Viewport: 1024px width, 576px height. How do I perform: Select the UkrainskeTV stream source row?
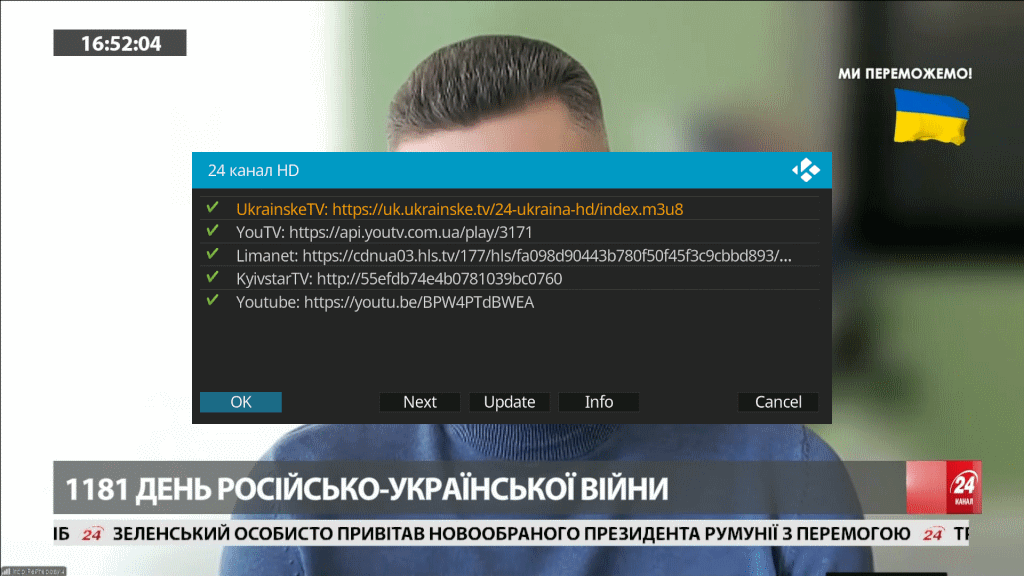click(x=509, y=209)
